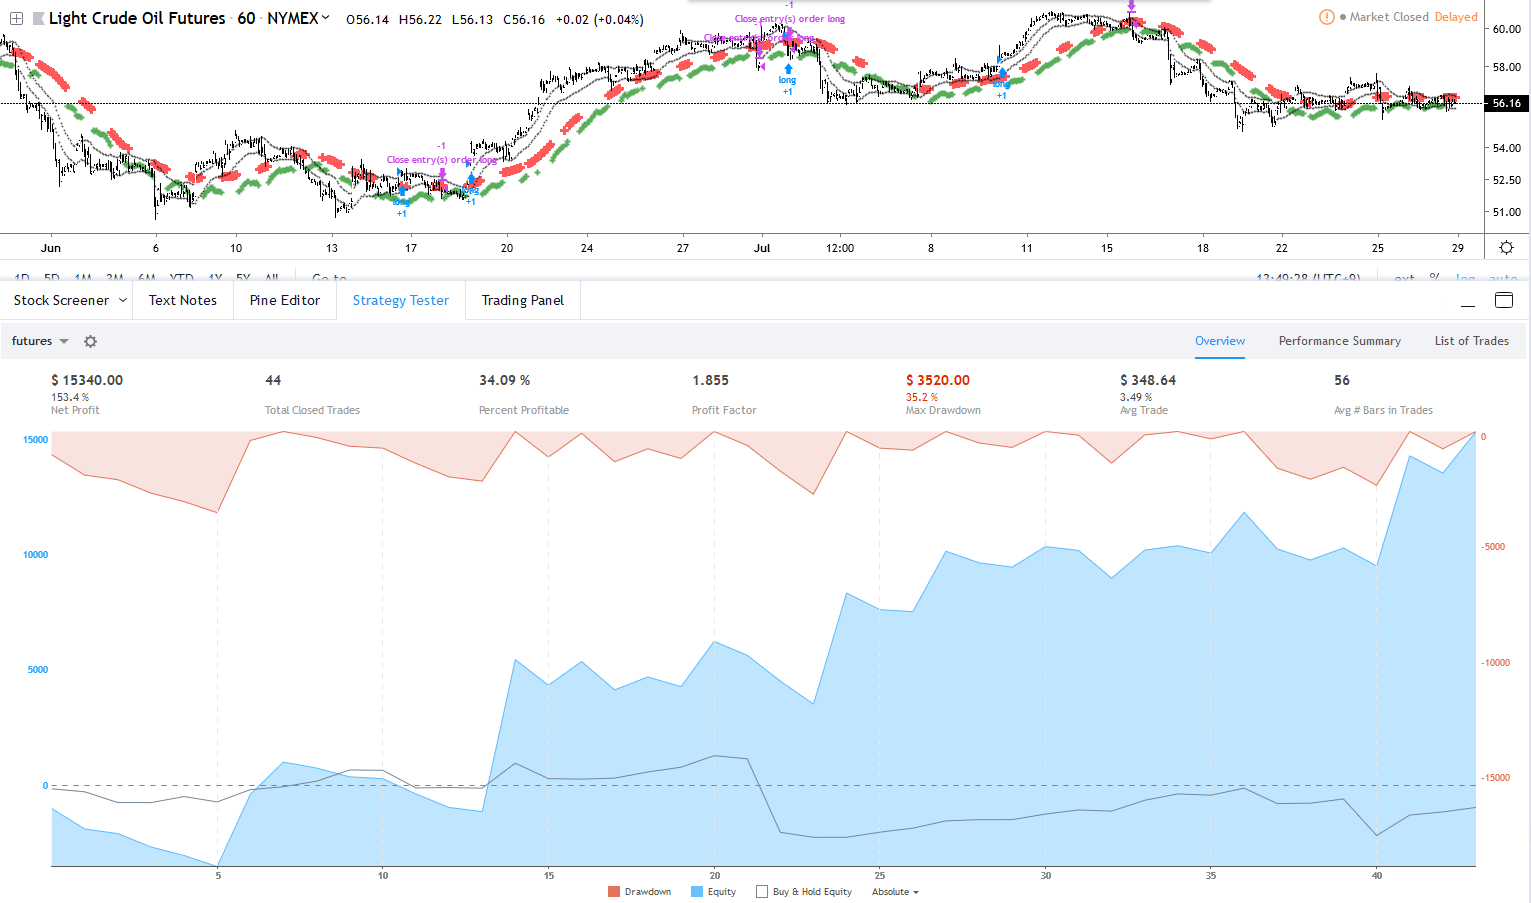The image size is (1531, 903).
Task: Open the Performance Summary tab
Action: 1339,341
